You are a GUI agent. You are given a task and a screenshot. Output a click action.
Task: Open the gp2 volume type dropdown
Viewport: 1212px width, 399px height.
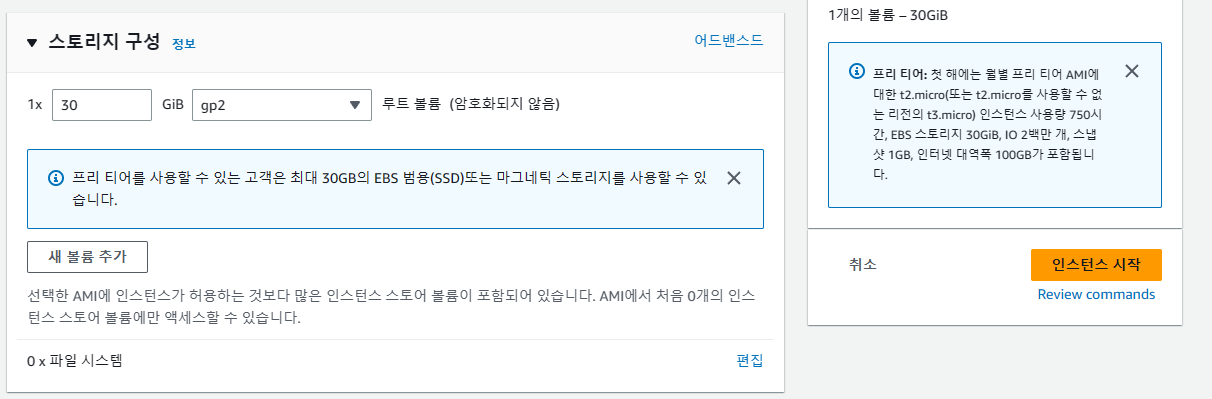[x=282, y=104]
